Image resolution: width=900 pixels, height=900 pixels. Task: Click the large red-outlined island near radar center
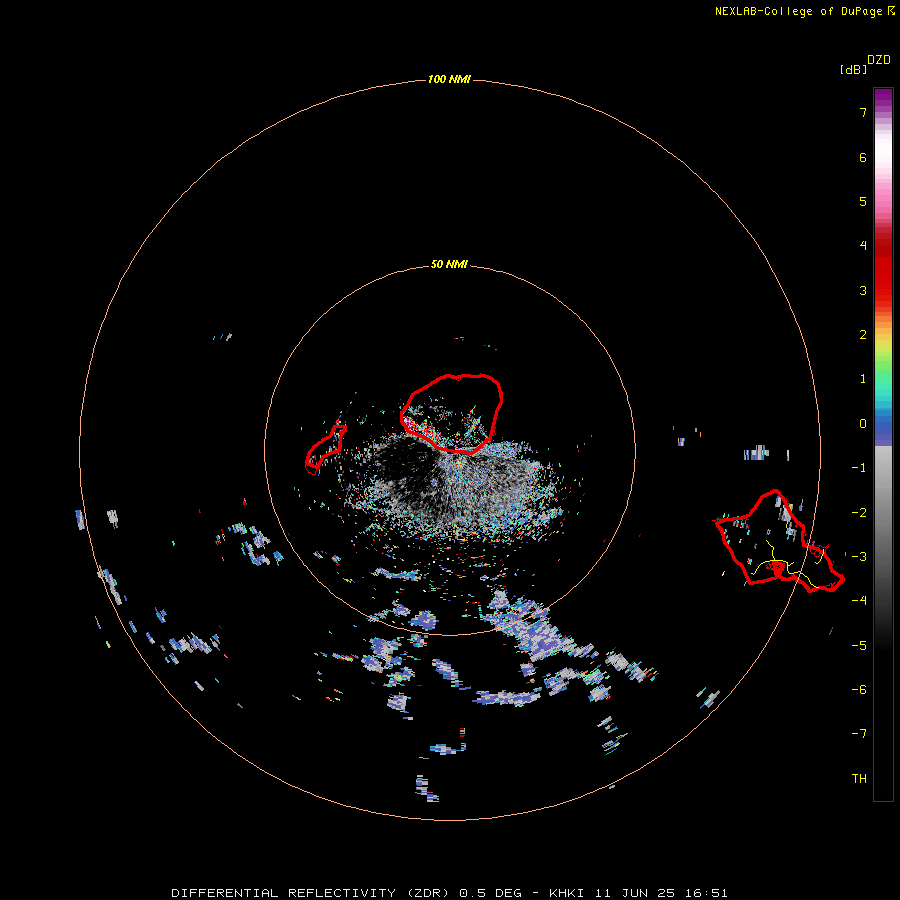452,413
